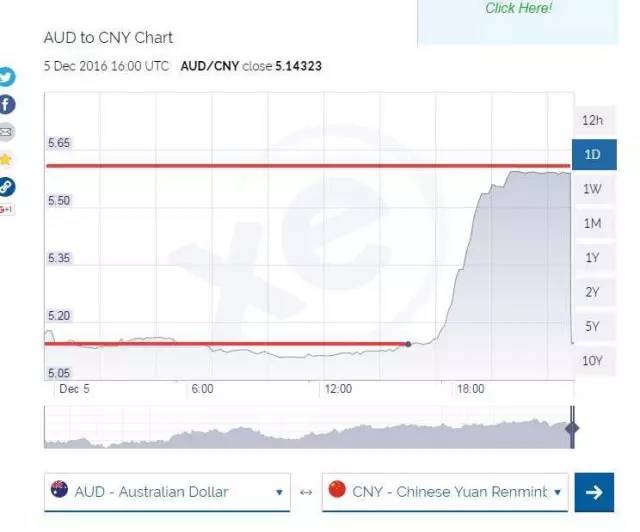This screenshot has height=532, width=640.
Task: Open the AUD - Australian Dollar dropdown
Action: coord(167,492)
